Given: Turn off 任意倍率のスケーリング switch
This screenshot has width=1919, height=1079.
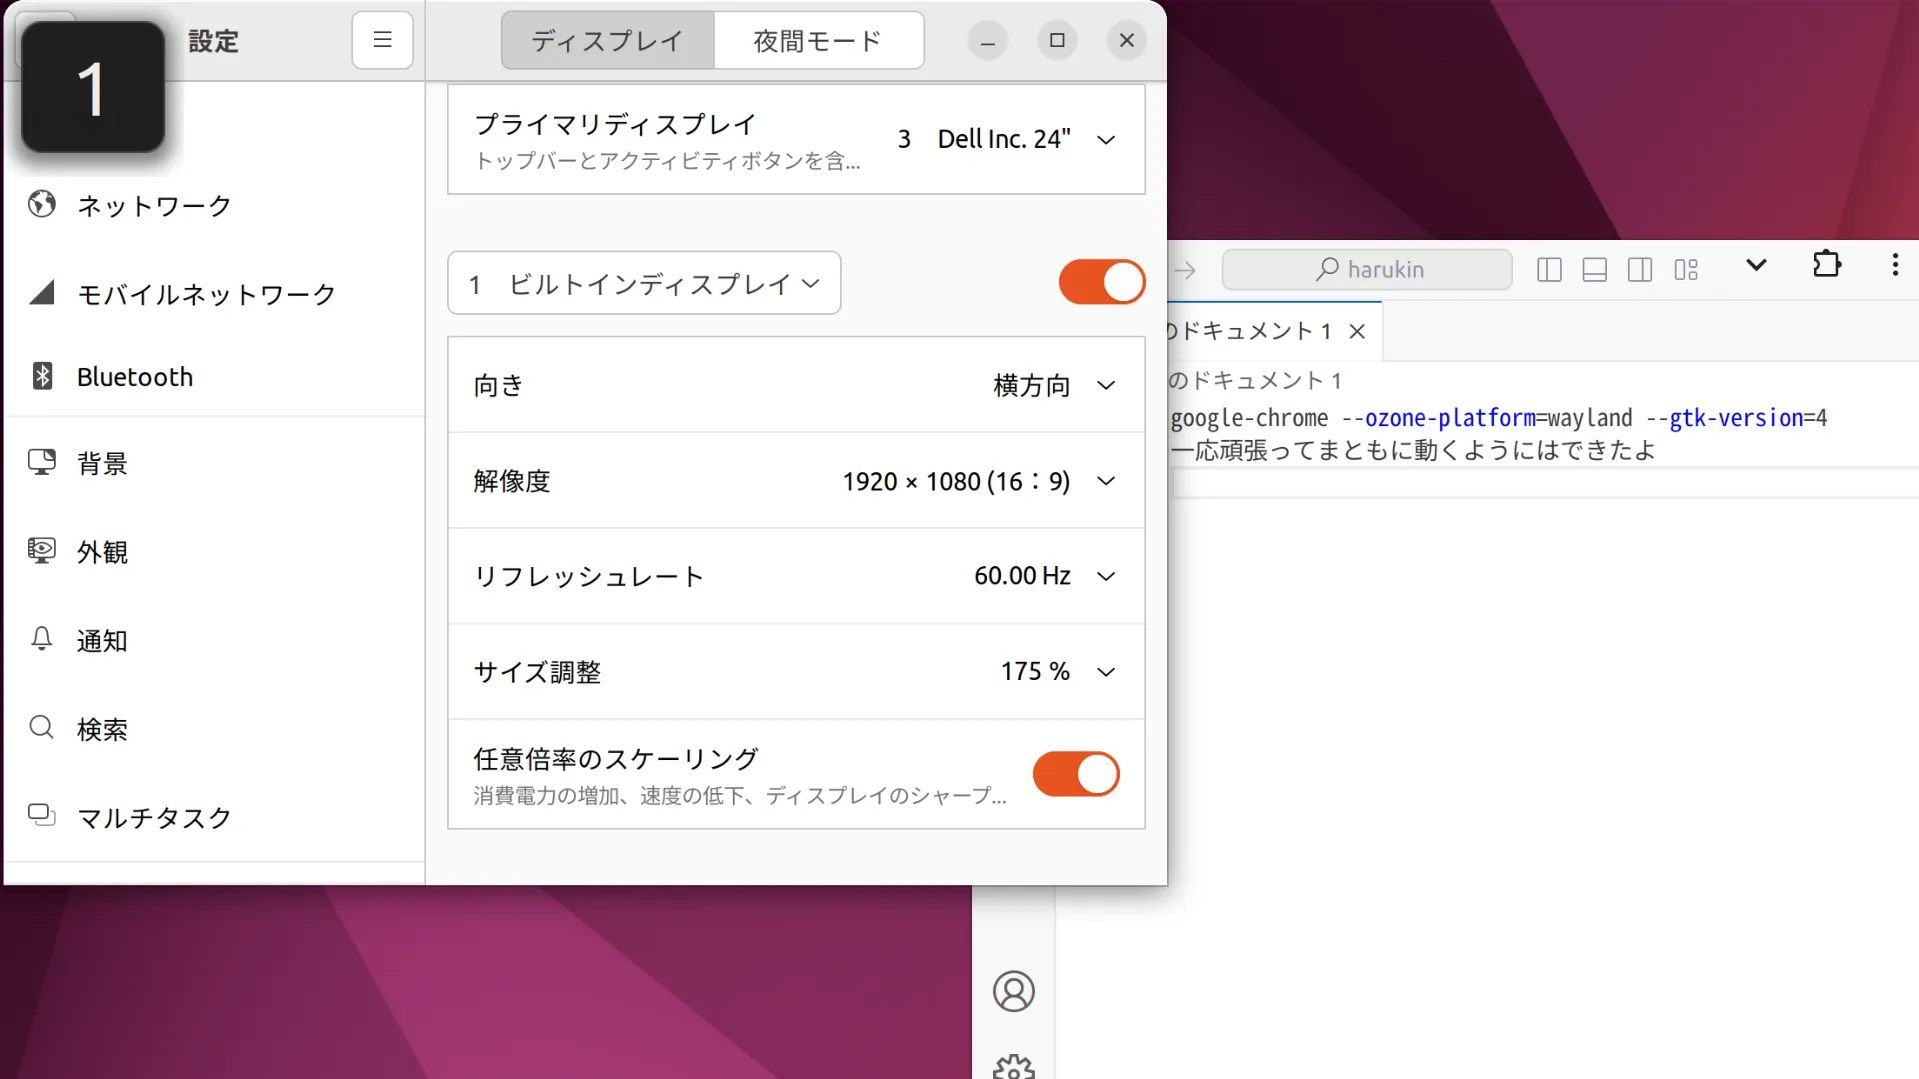Looking at the screenshot, I should [1075, 774].
